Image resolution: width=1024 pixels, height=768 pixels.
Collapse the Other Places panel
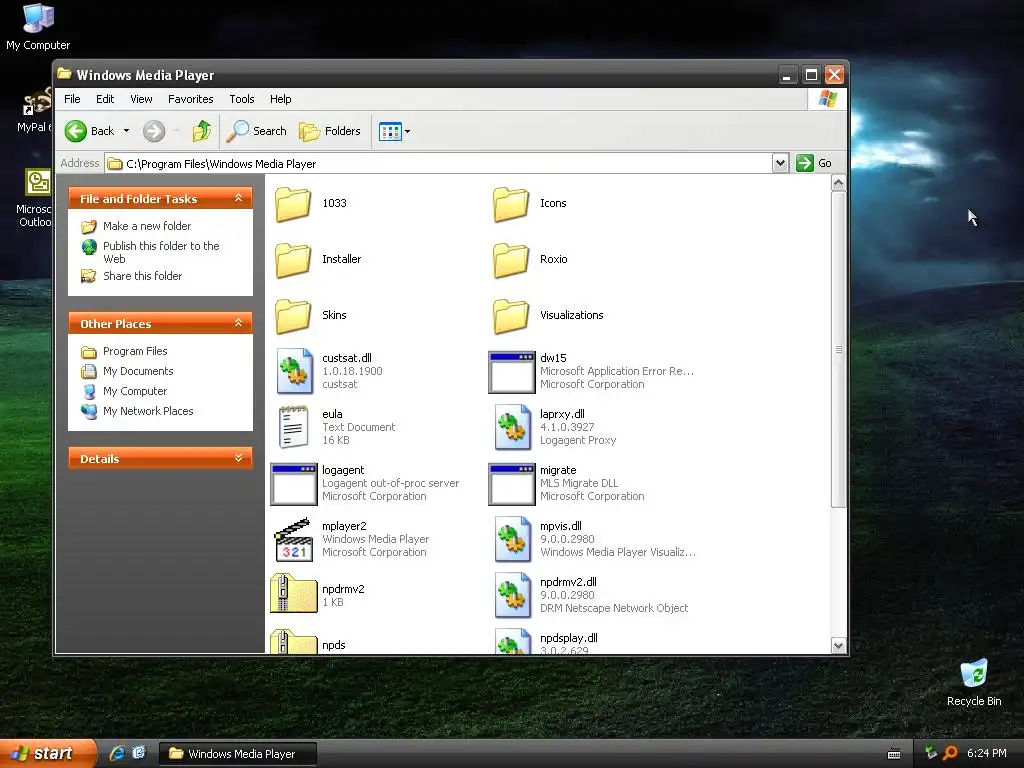pyautogui.click(x=238, y=323)
